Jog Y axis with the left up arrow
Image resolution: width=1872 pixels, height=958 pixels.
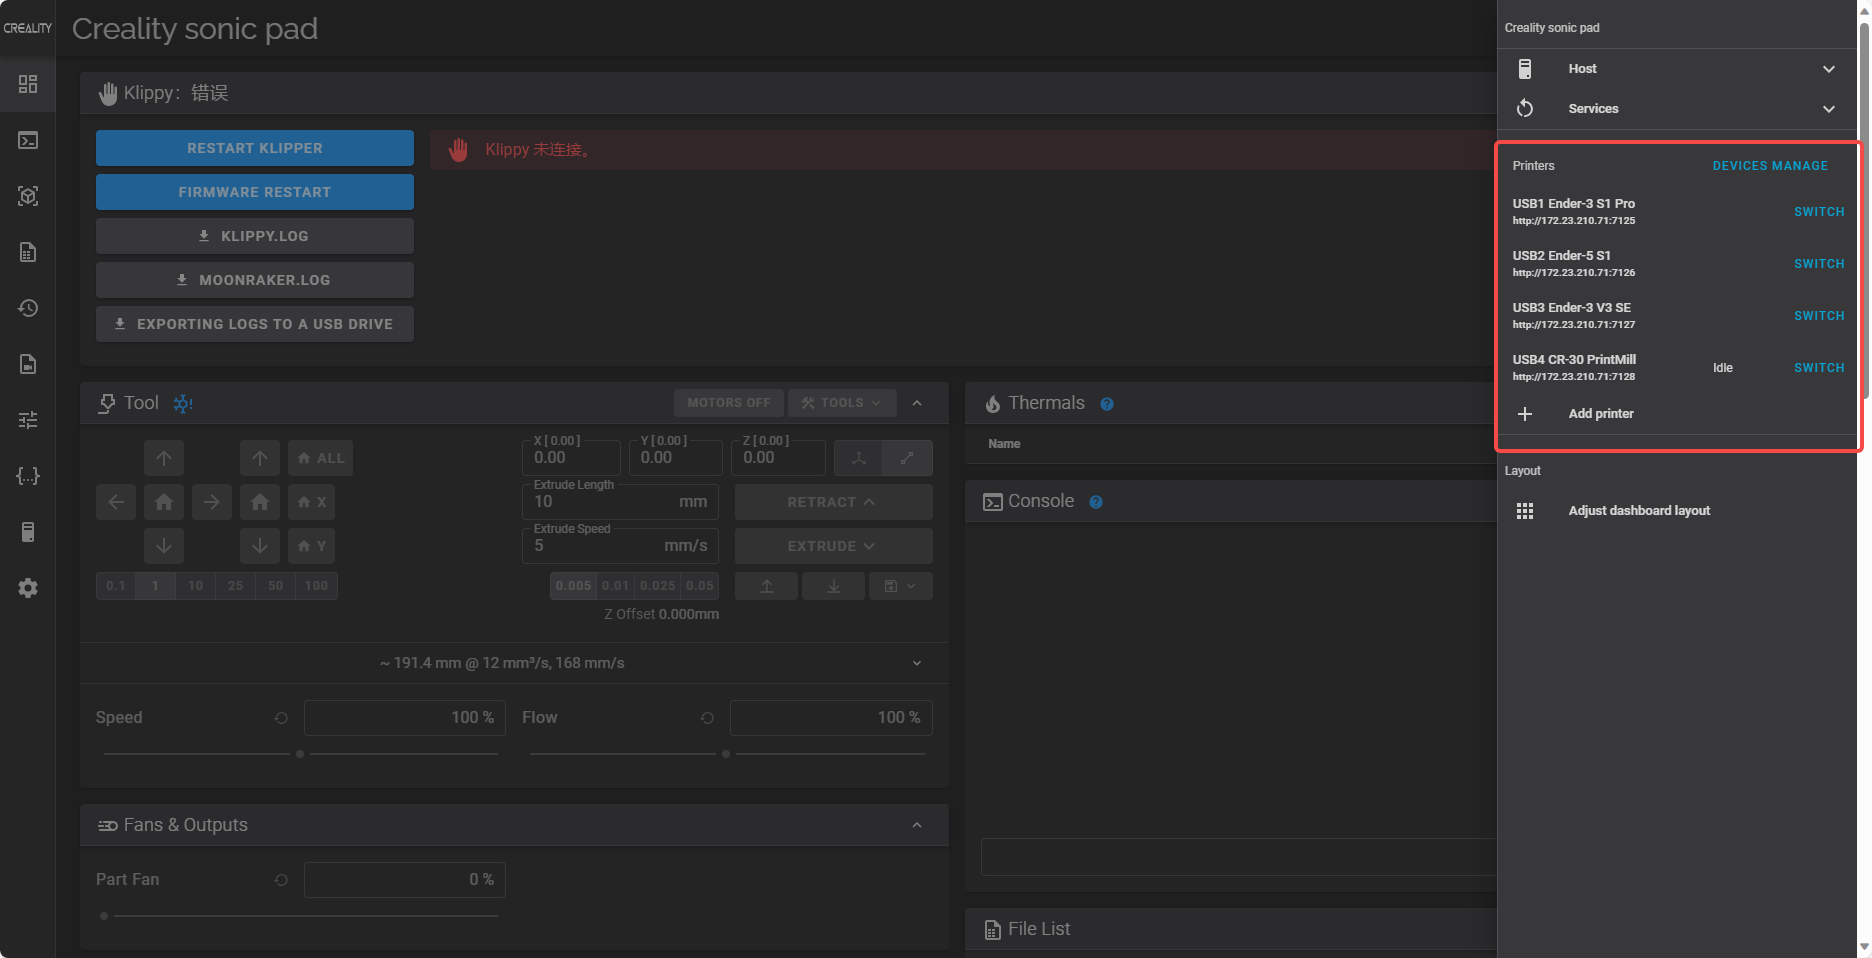point(164,458)
